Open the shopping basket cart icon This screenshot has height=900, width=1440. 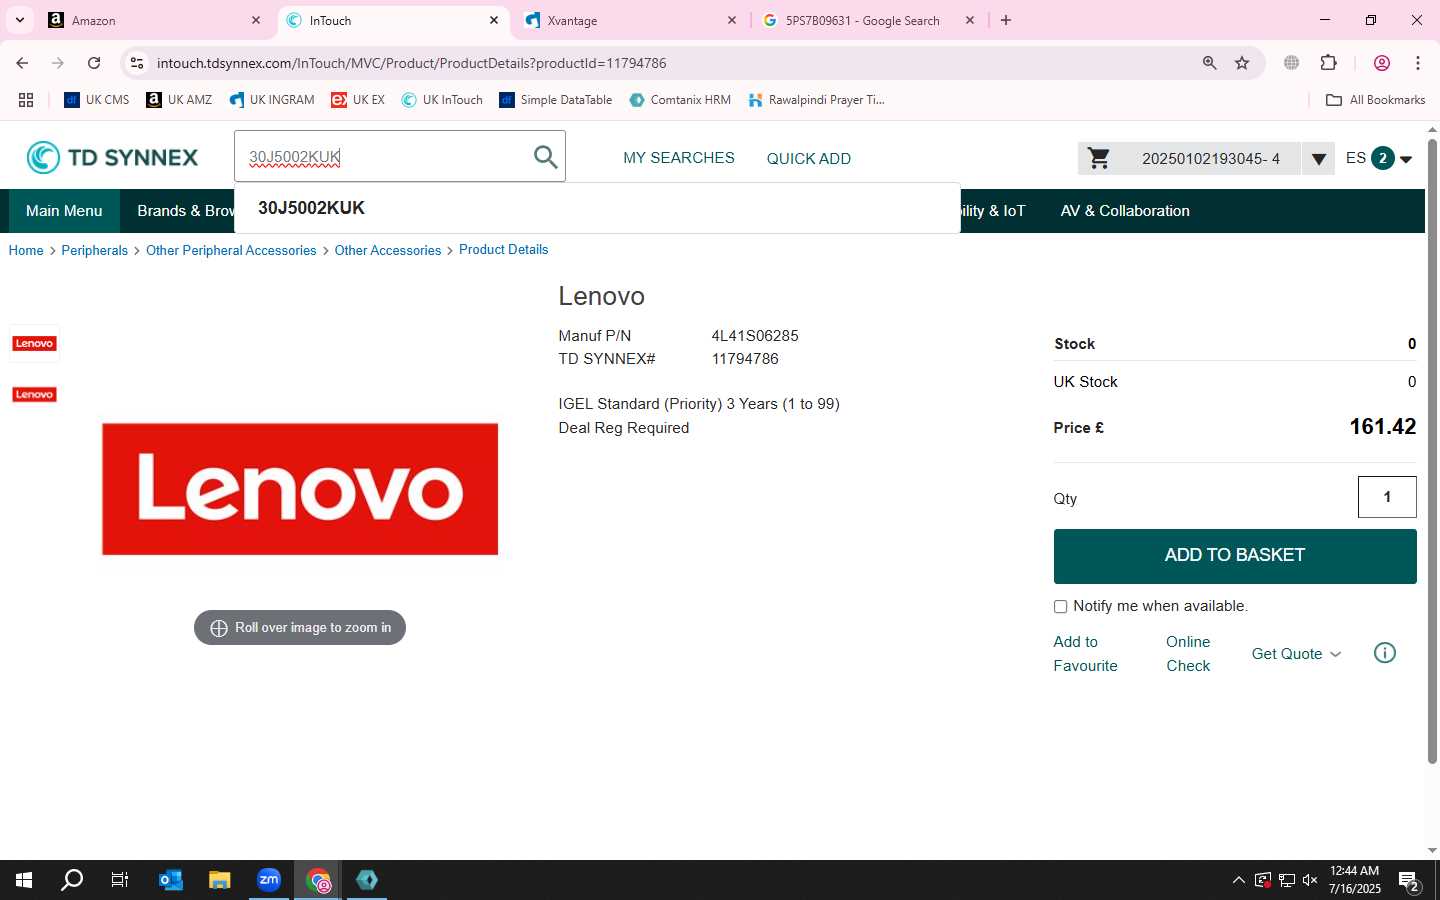1099,158
